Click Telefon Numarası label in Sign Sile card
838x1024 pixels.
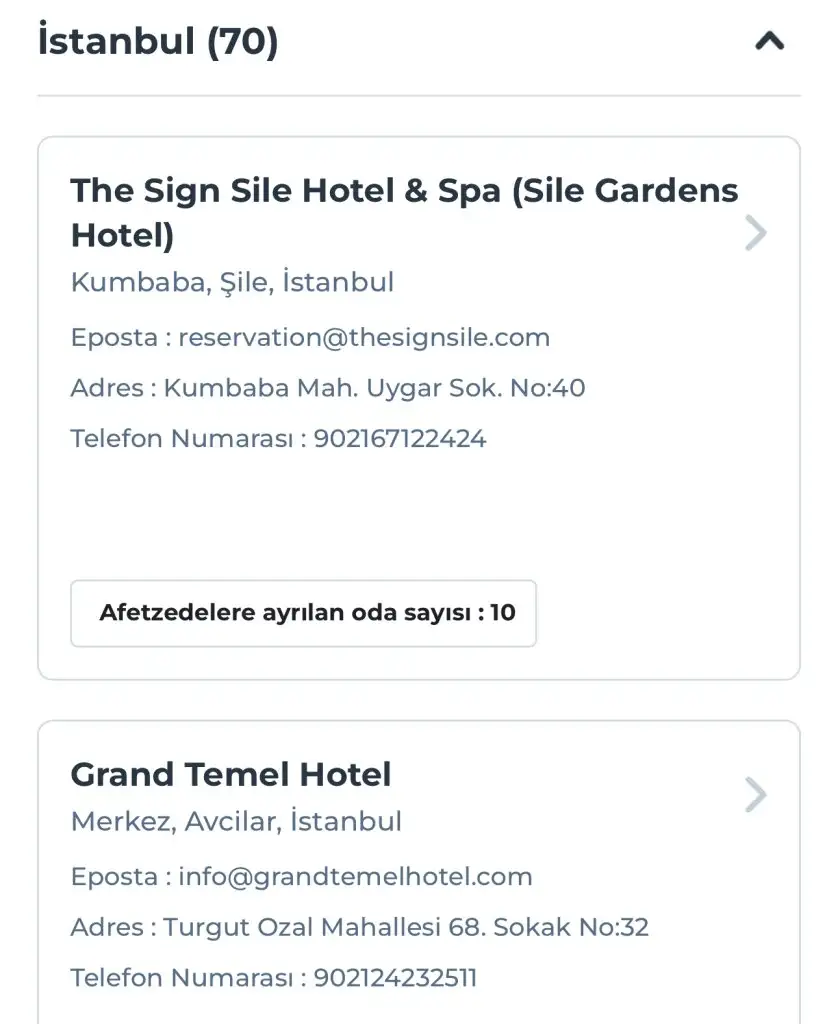click(x=182, y=438)
